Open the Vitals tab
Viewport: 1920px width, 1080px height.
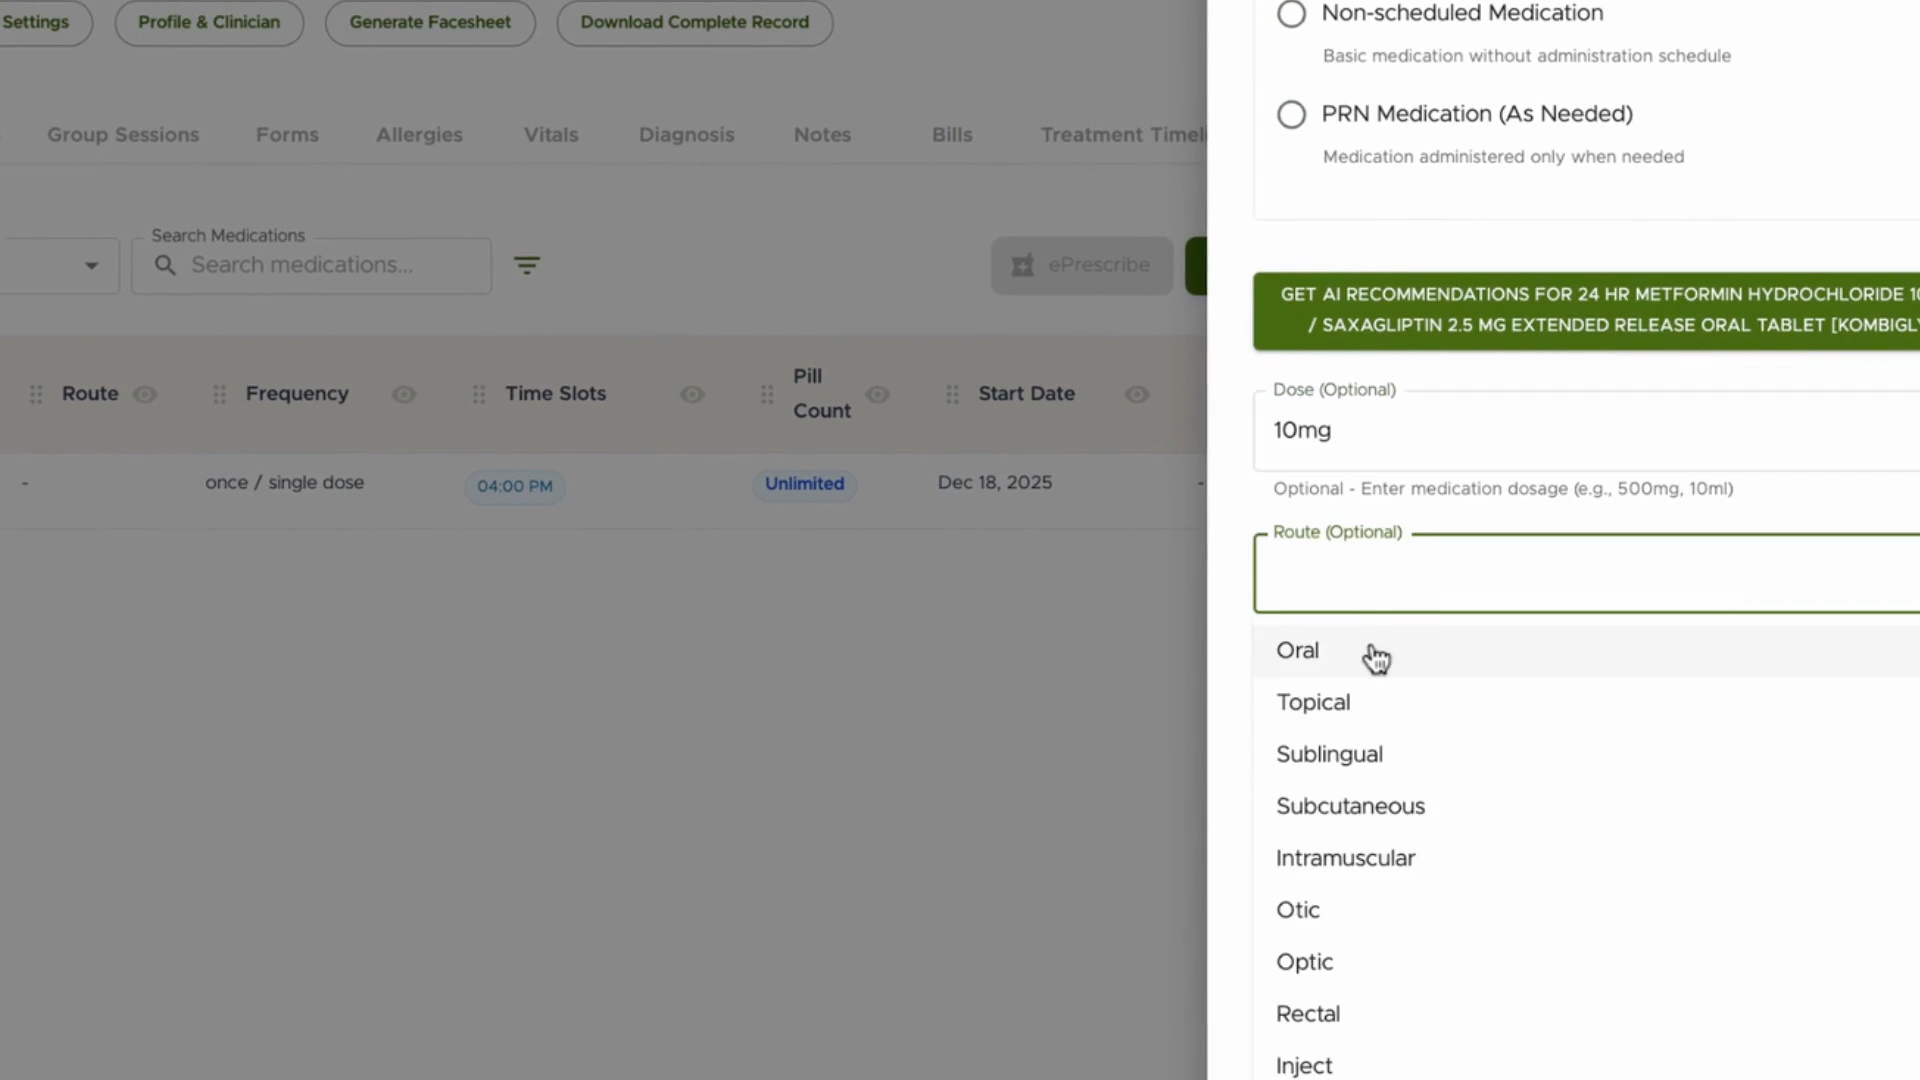[551, 134]
